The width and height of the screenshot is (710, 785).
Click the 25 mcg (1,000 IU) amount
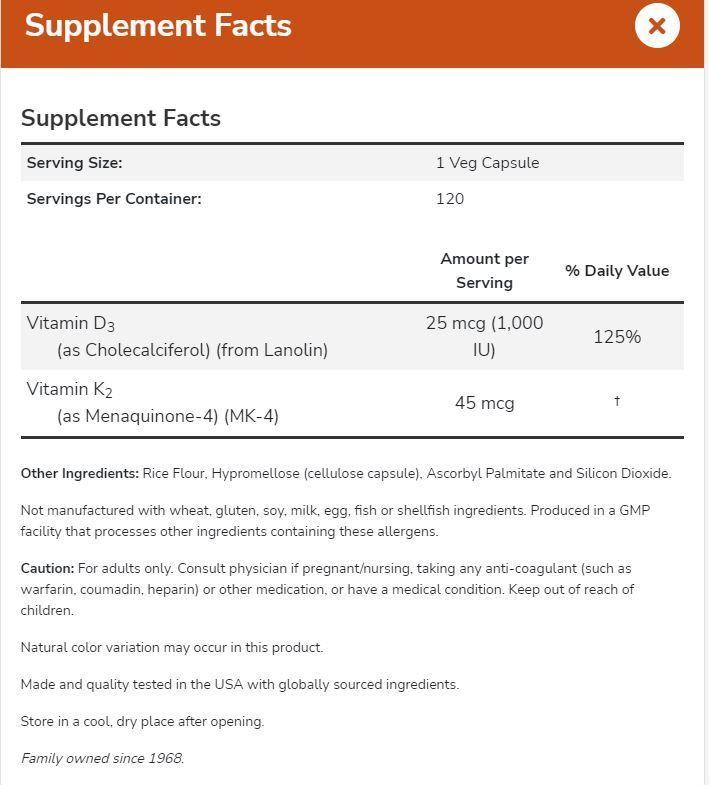click(484, 336)
